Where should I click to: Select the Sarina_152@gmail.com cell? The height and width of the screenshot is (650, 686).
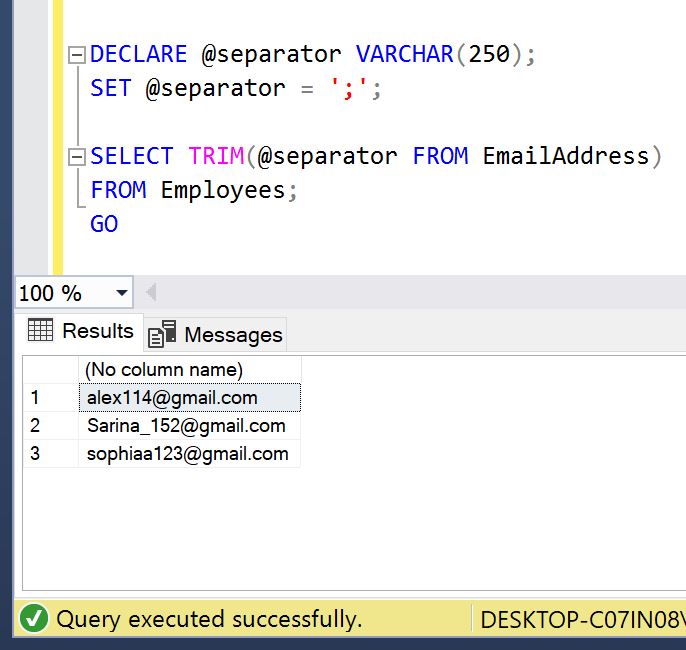click(189, 426)
